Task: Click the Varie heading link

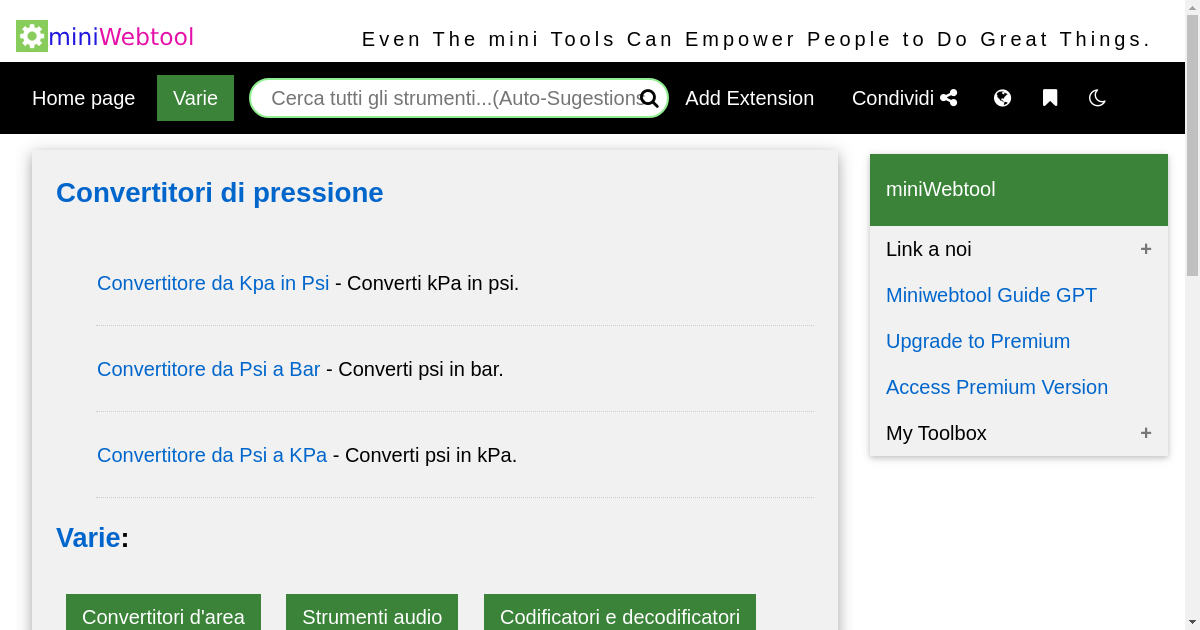Action: click(88, 538)
